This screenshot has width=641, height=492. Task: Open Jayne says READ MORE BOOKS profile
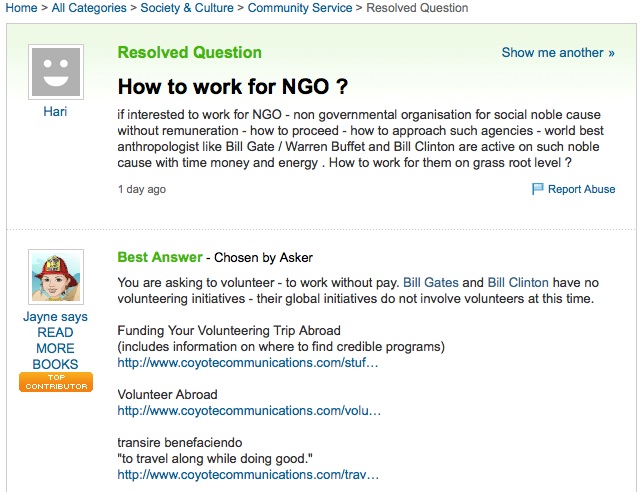tap(55, 340)
